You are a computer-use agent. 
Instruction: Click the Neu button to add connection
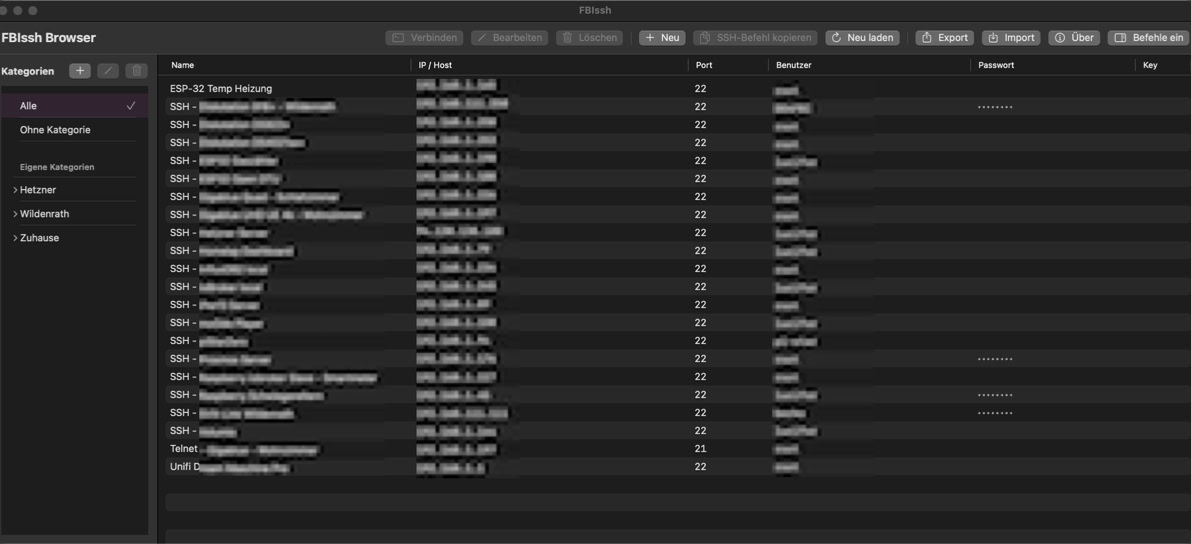tap(662, 38)
